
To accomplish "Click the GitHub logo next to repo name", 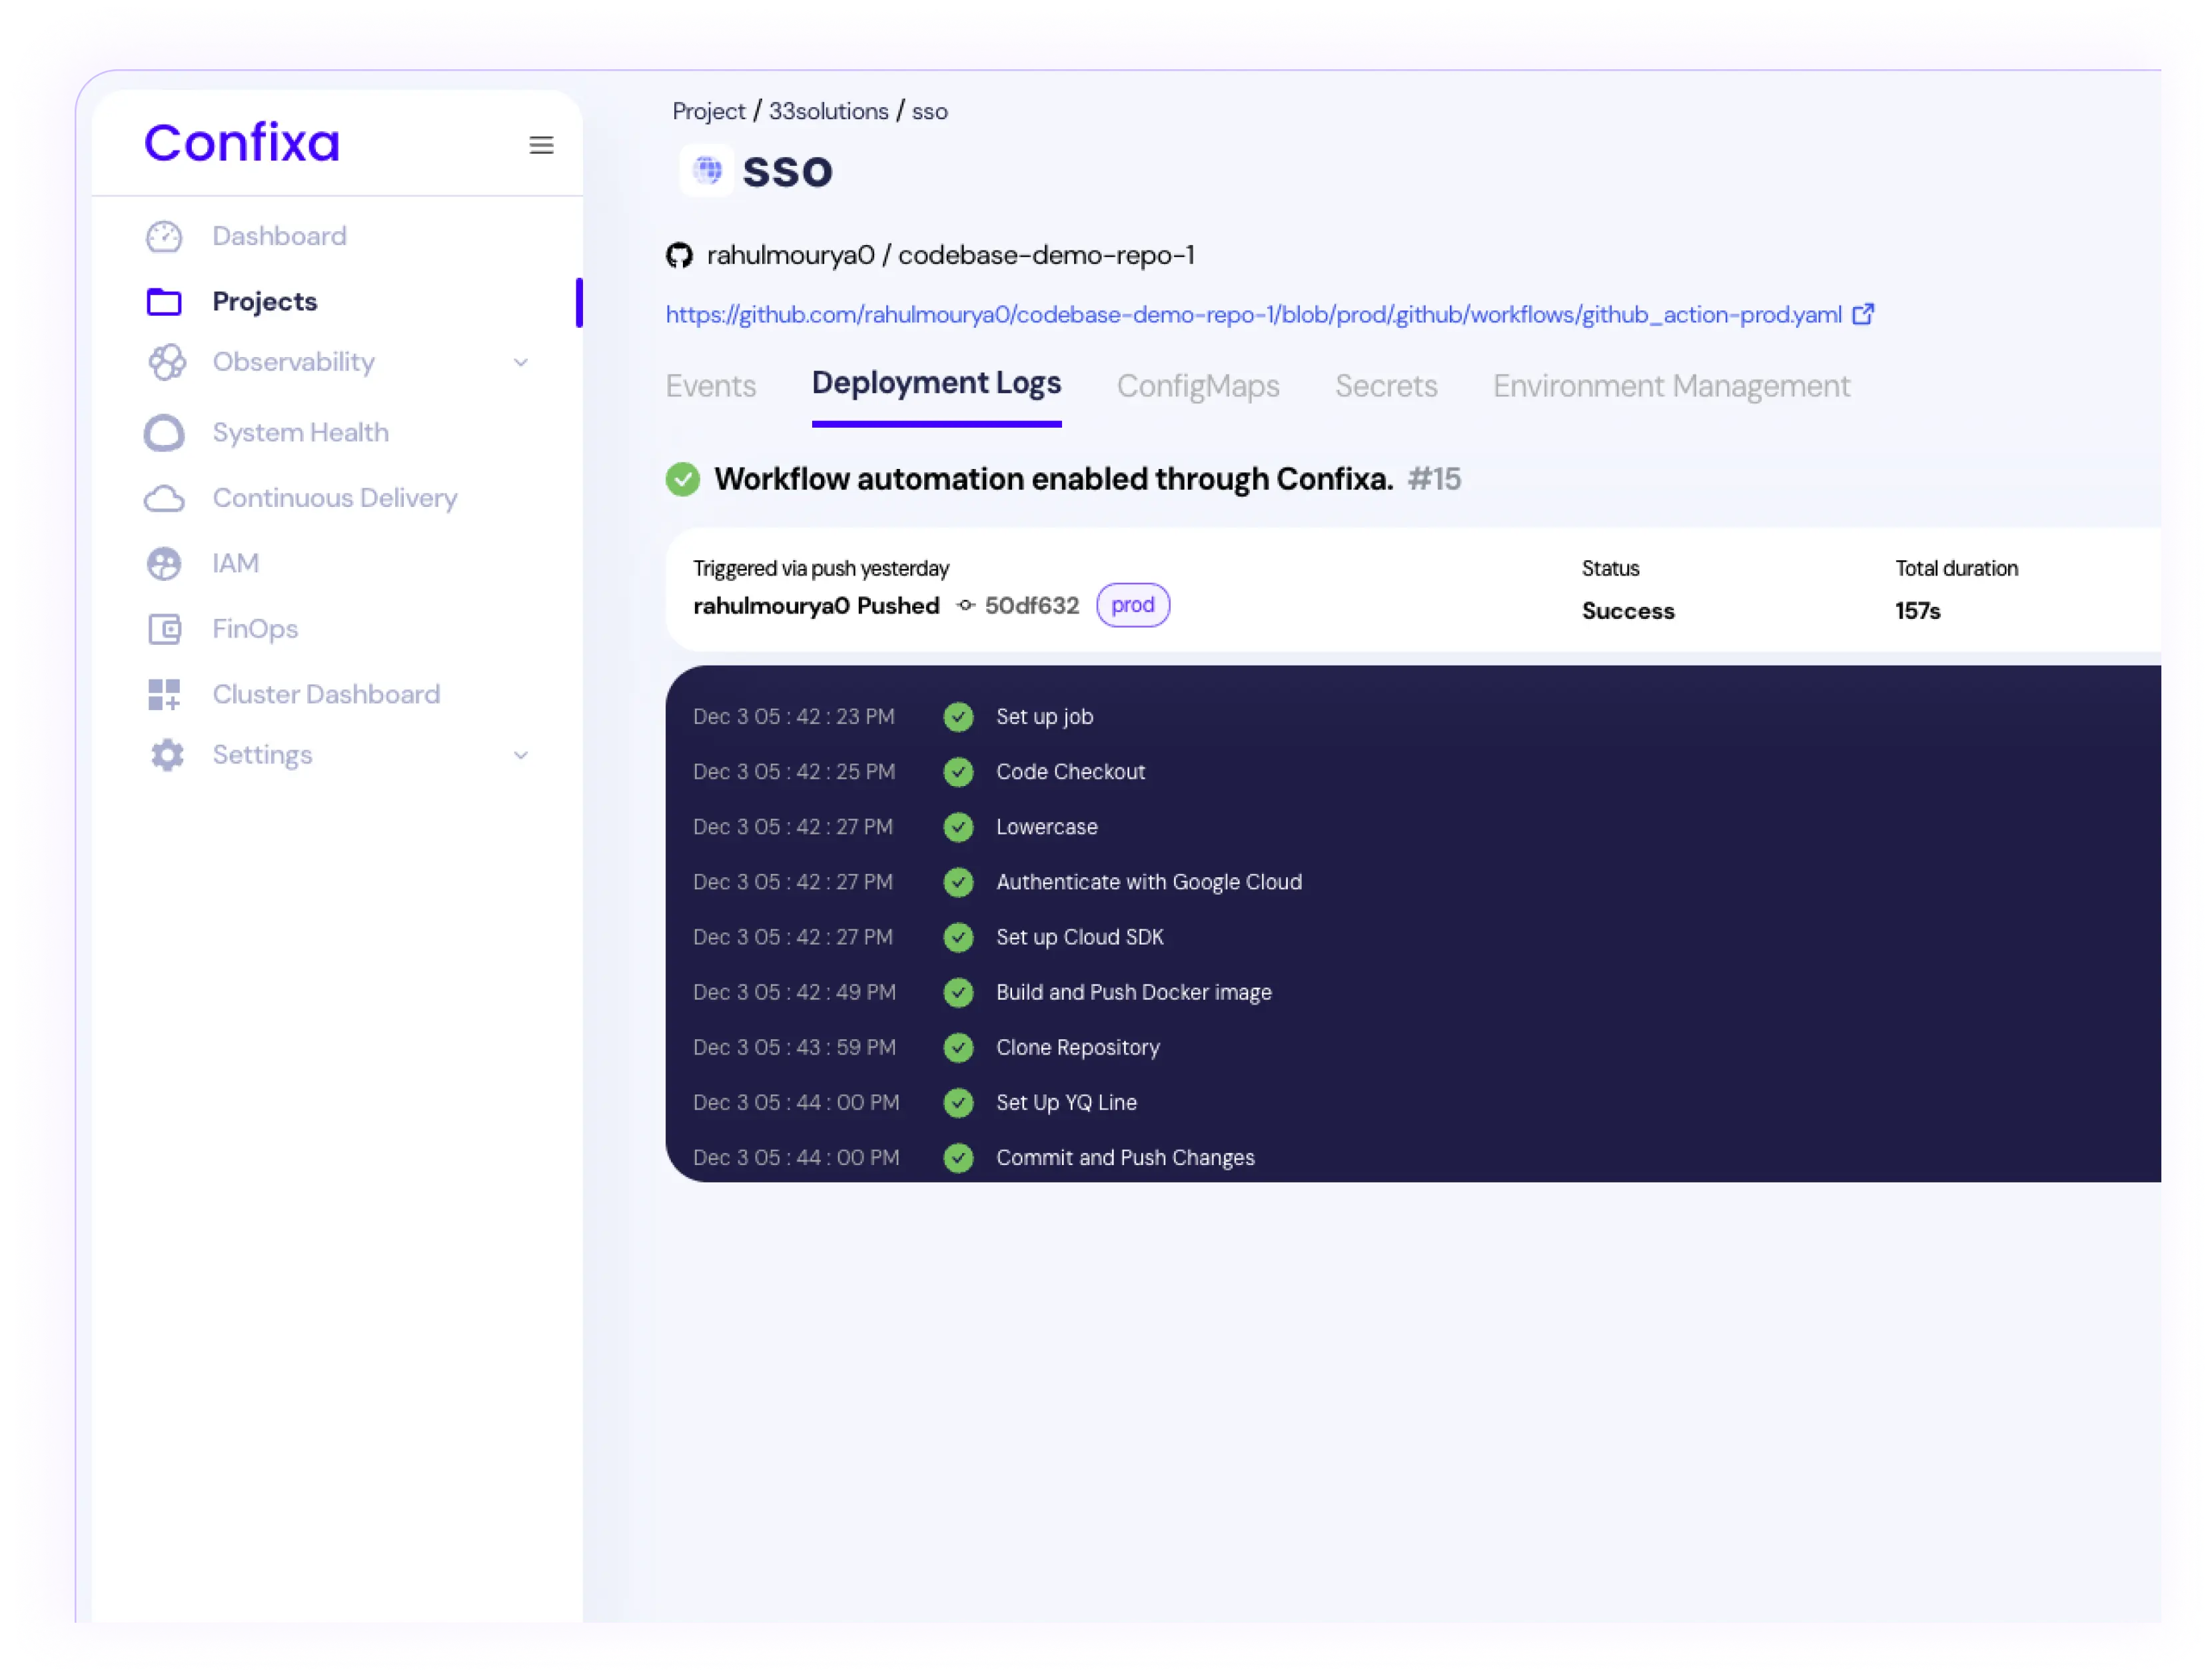I will pos(679,256).
